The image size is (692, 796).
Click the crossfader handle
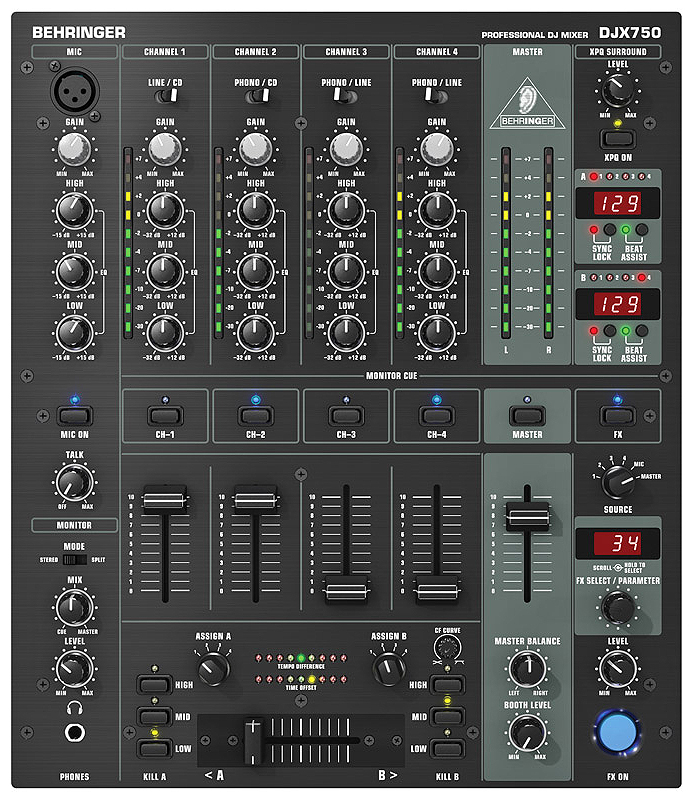(253, 741)
